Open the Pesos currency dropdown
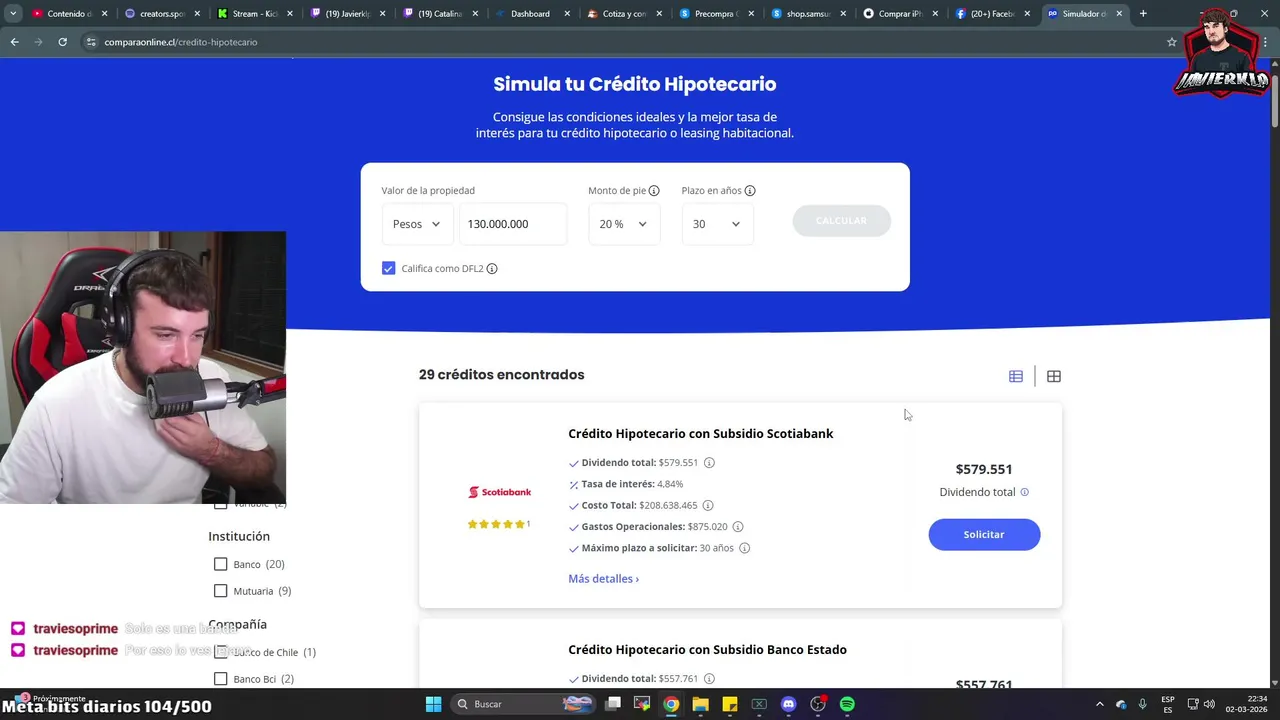1280x720 pixels. click(417, 224)
